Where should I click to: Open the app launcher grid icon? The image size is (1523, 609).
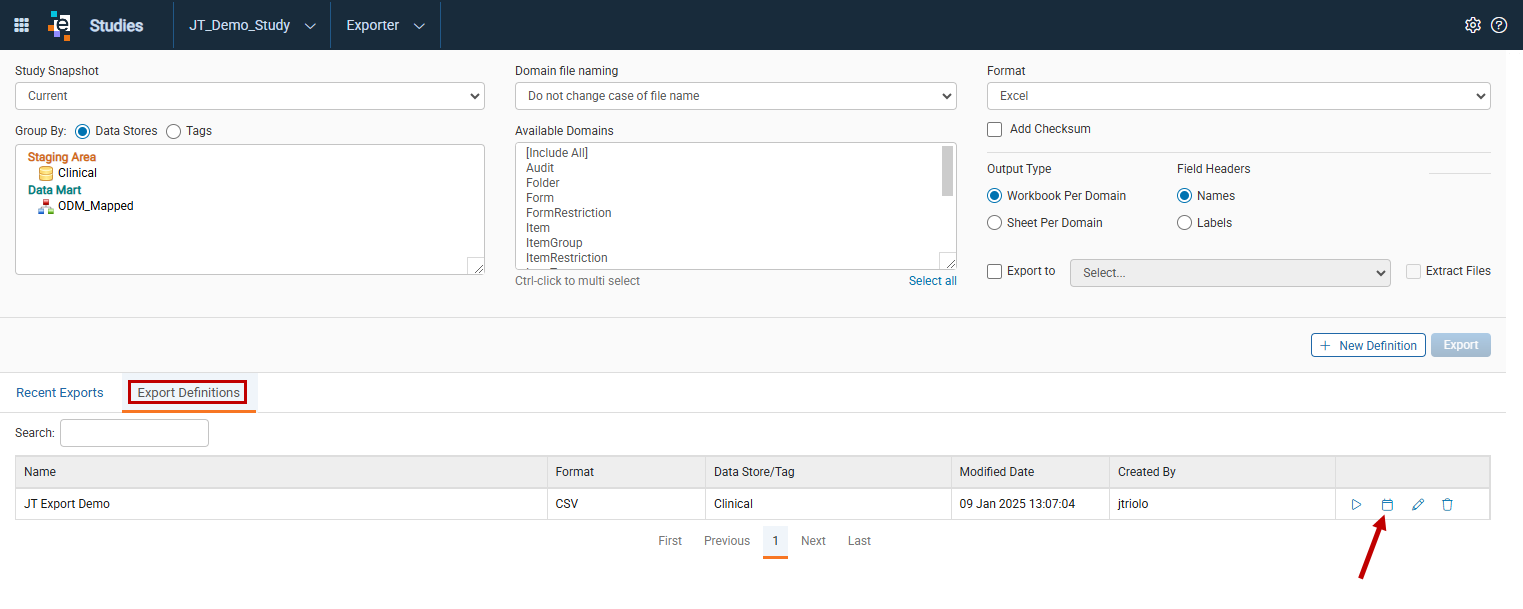point(21,25)
